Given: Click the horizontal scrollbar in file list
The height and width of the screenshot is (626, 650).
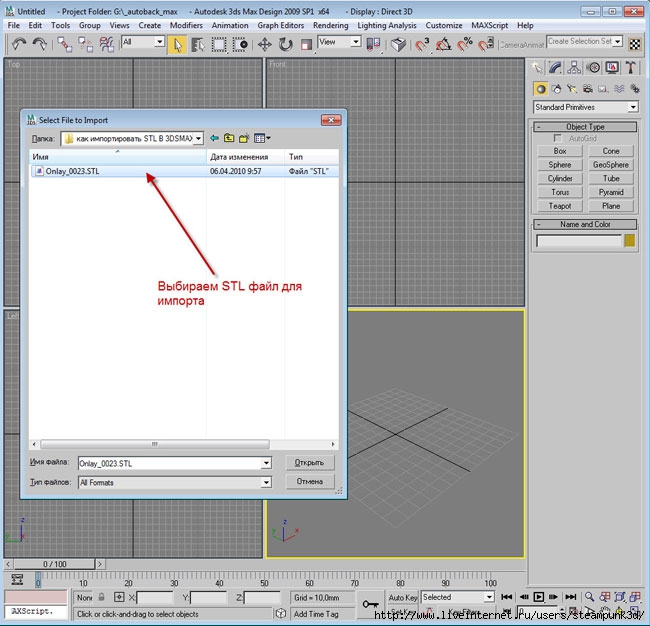Looking at the screenshot, I should (155, 444).
